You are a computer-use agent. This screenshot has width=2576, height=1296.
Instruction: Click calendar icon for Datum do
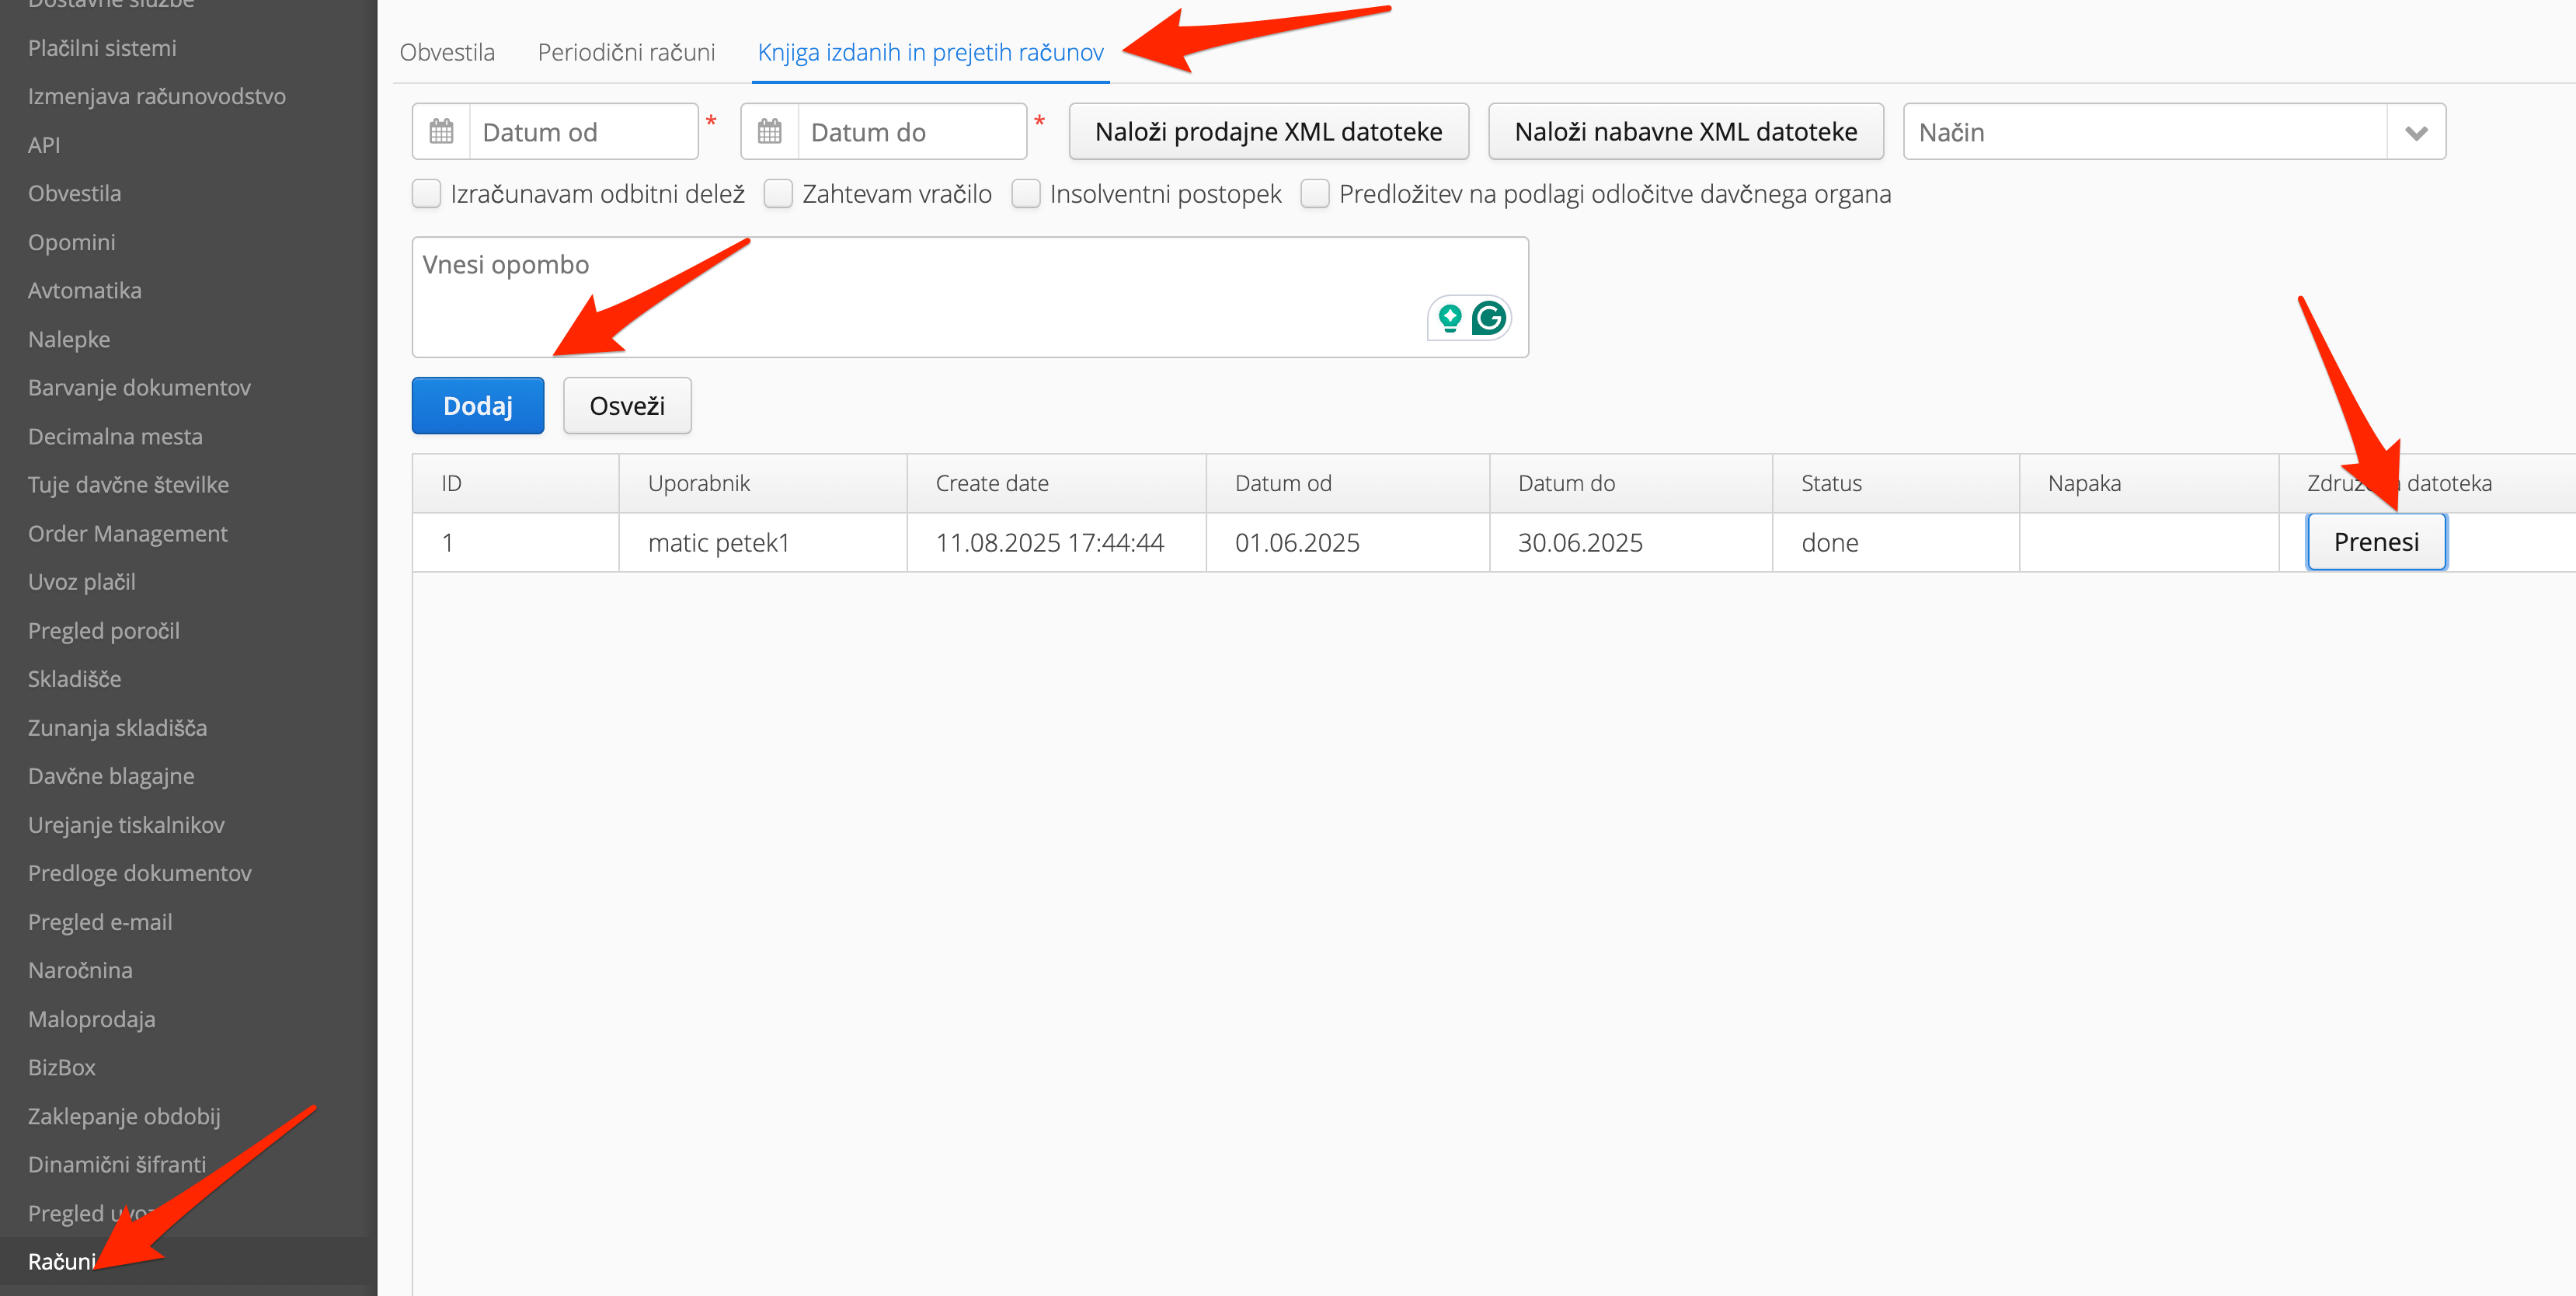[x=769, y=131]
